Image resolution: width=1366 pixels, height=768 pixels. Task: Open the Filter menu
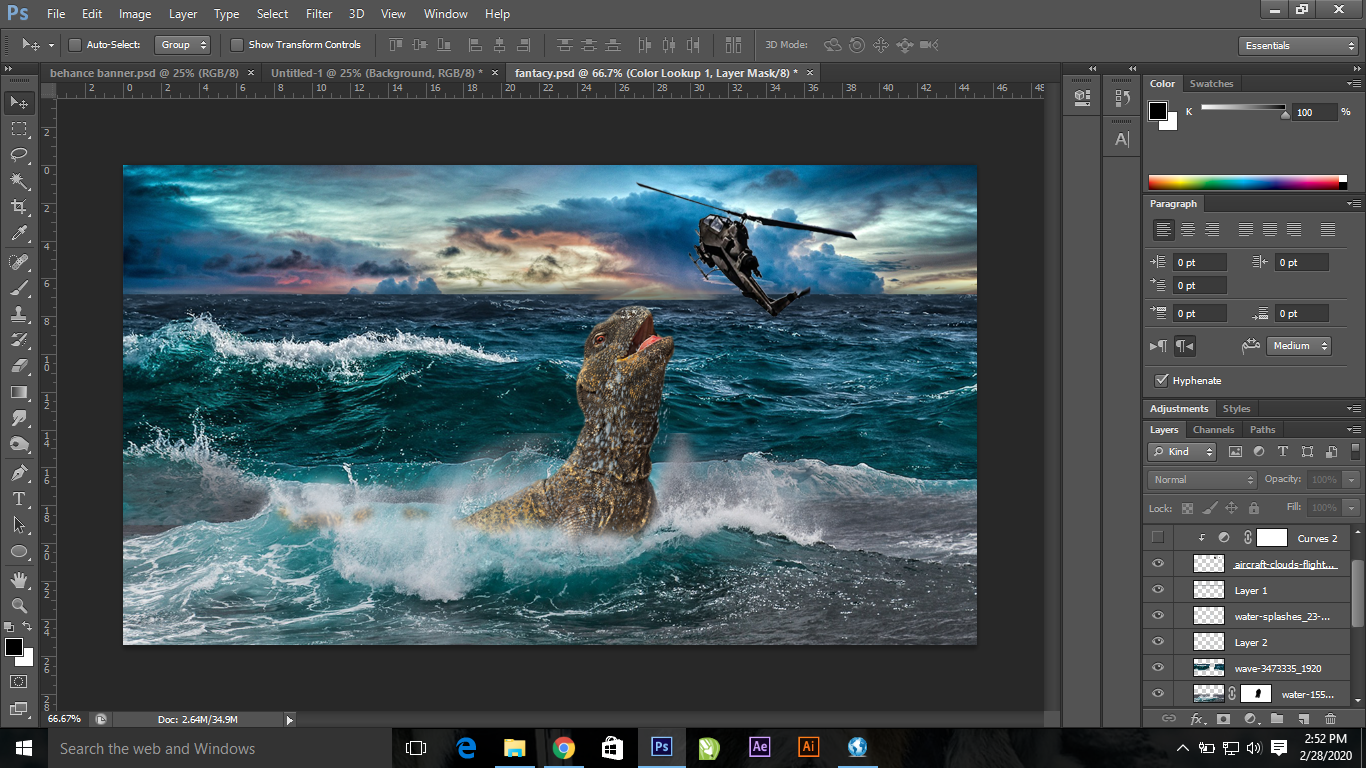[319, 14]
